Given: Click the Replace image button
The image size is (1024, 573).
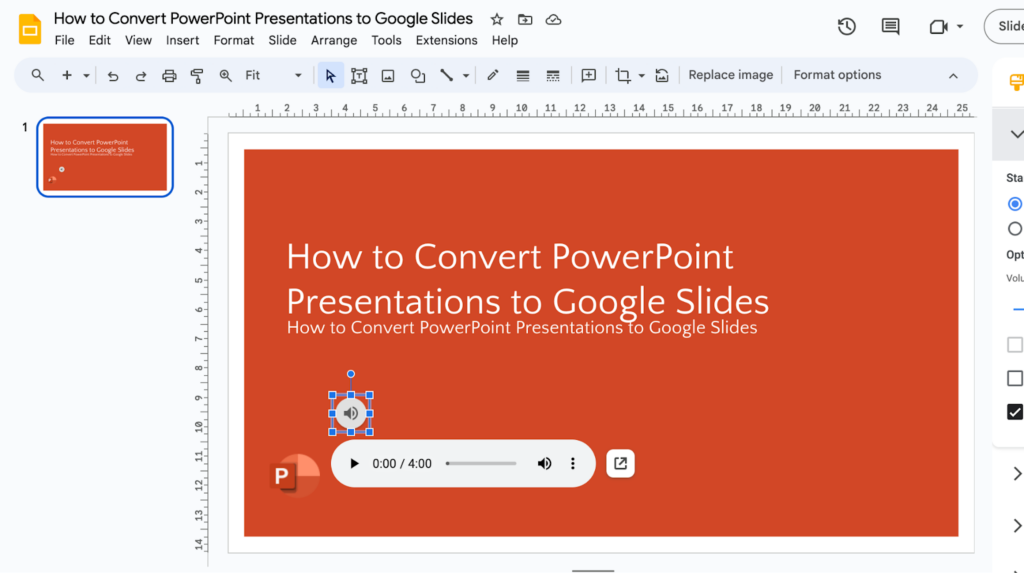Looking at the screenshot, I should [x=731, y=75].
